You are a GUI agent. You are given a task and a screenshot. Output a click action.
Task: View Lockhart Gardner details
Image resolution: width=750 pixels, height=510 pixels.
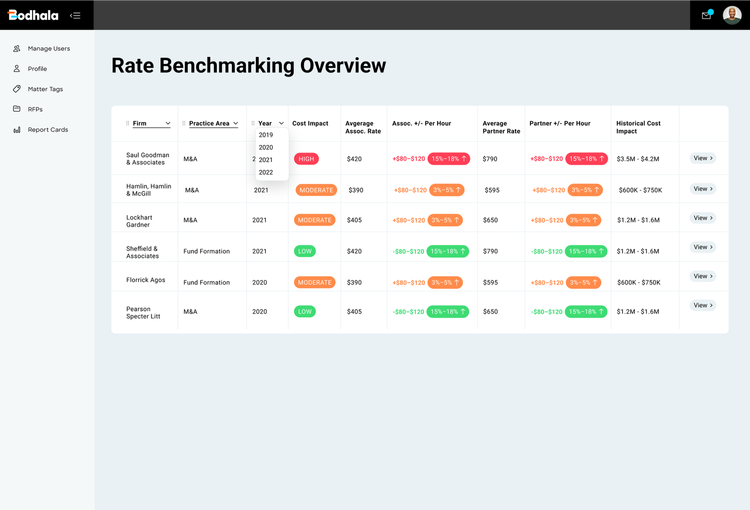point(703,218)
